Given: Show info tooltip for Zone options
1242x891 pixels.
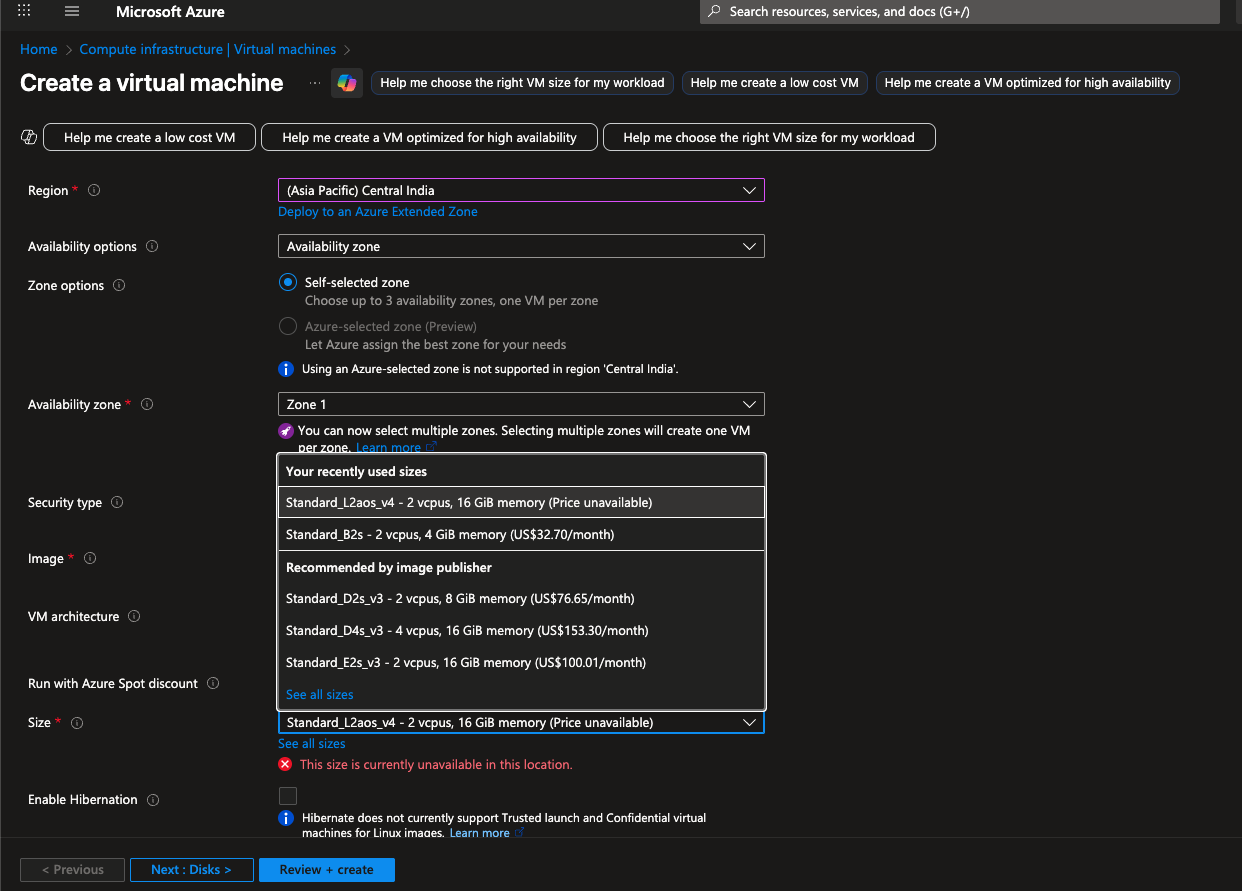Looking at the screenshot, I should 119,285.
